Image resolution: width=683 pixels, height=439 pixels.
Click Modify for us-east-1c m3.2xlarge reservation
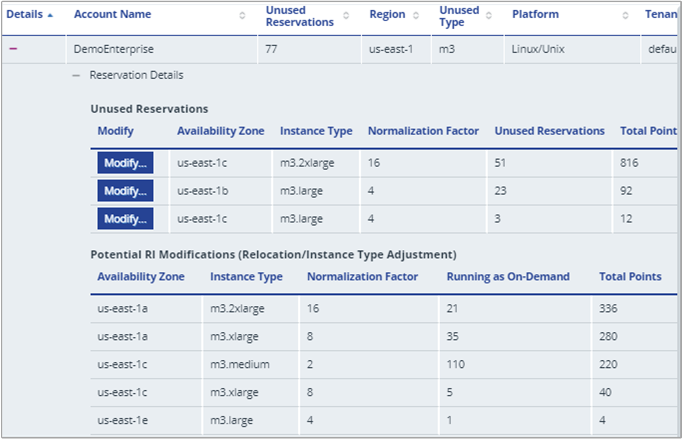[125, 163]
